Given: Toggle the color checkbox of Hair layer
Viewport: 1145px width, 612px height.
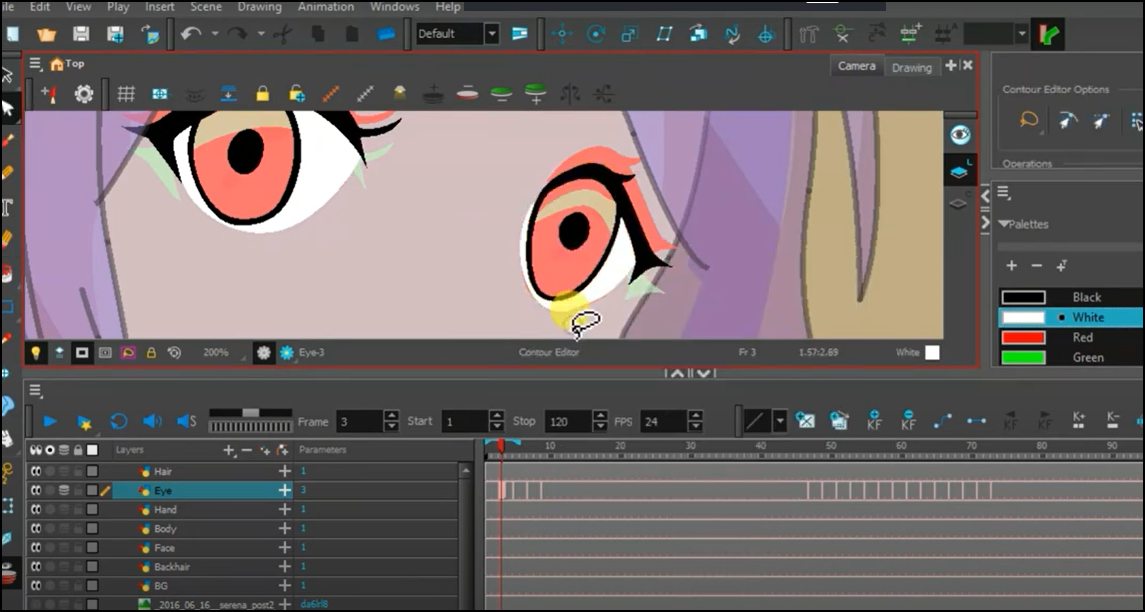Looking at the screenshot, I should tap(92, 472).
